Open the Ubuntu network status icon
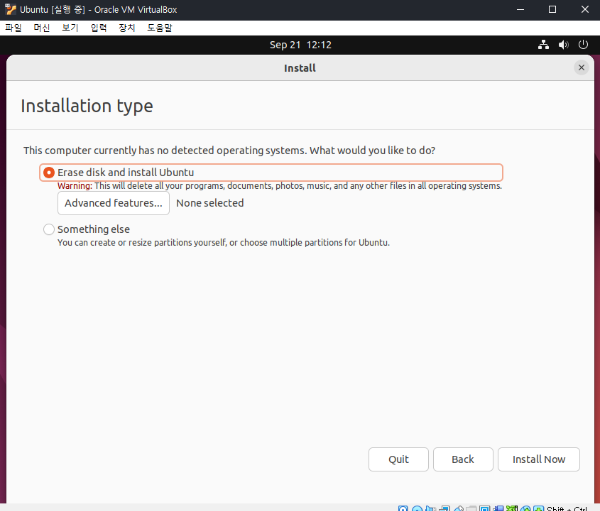The height and width of the screenshot is (511, 600). (543, 45)
